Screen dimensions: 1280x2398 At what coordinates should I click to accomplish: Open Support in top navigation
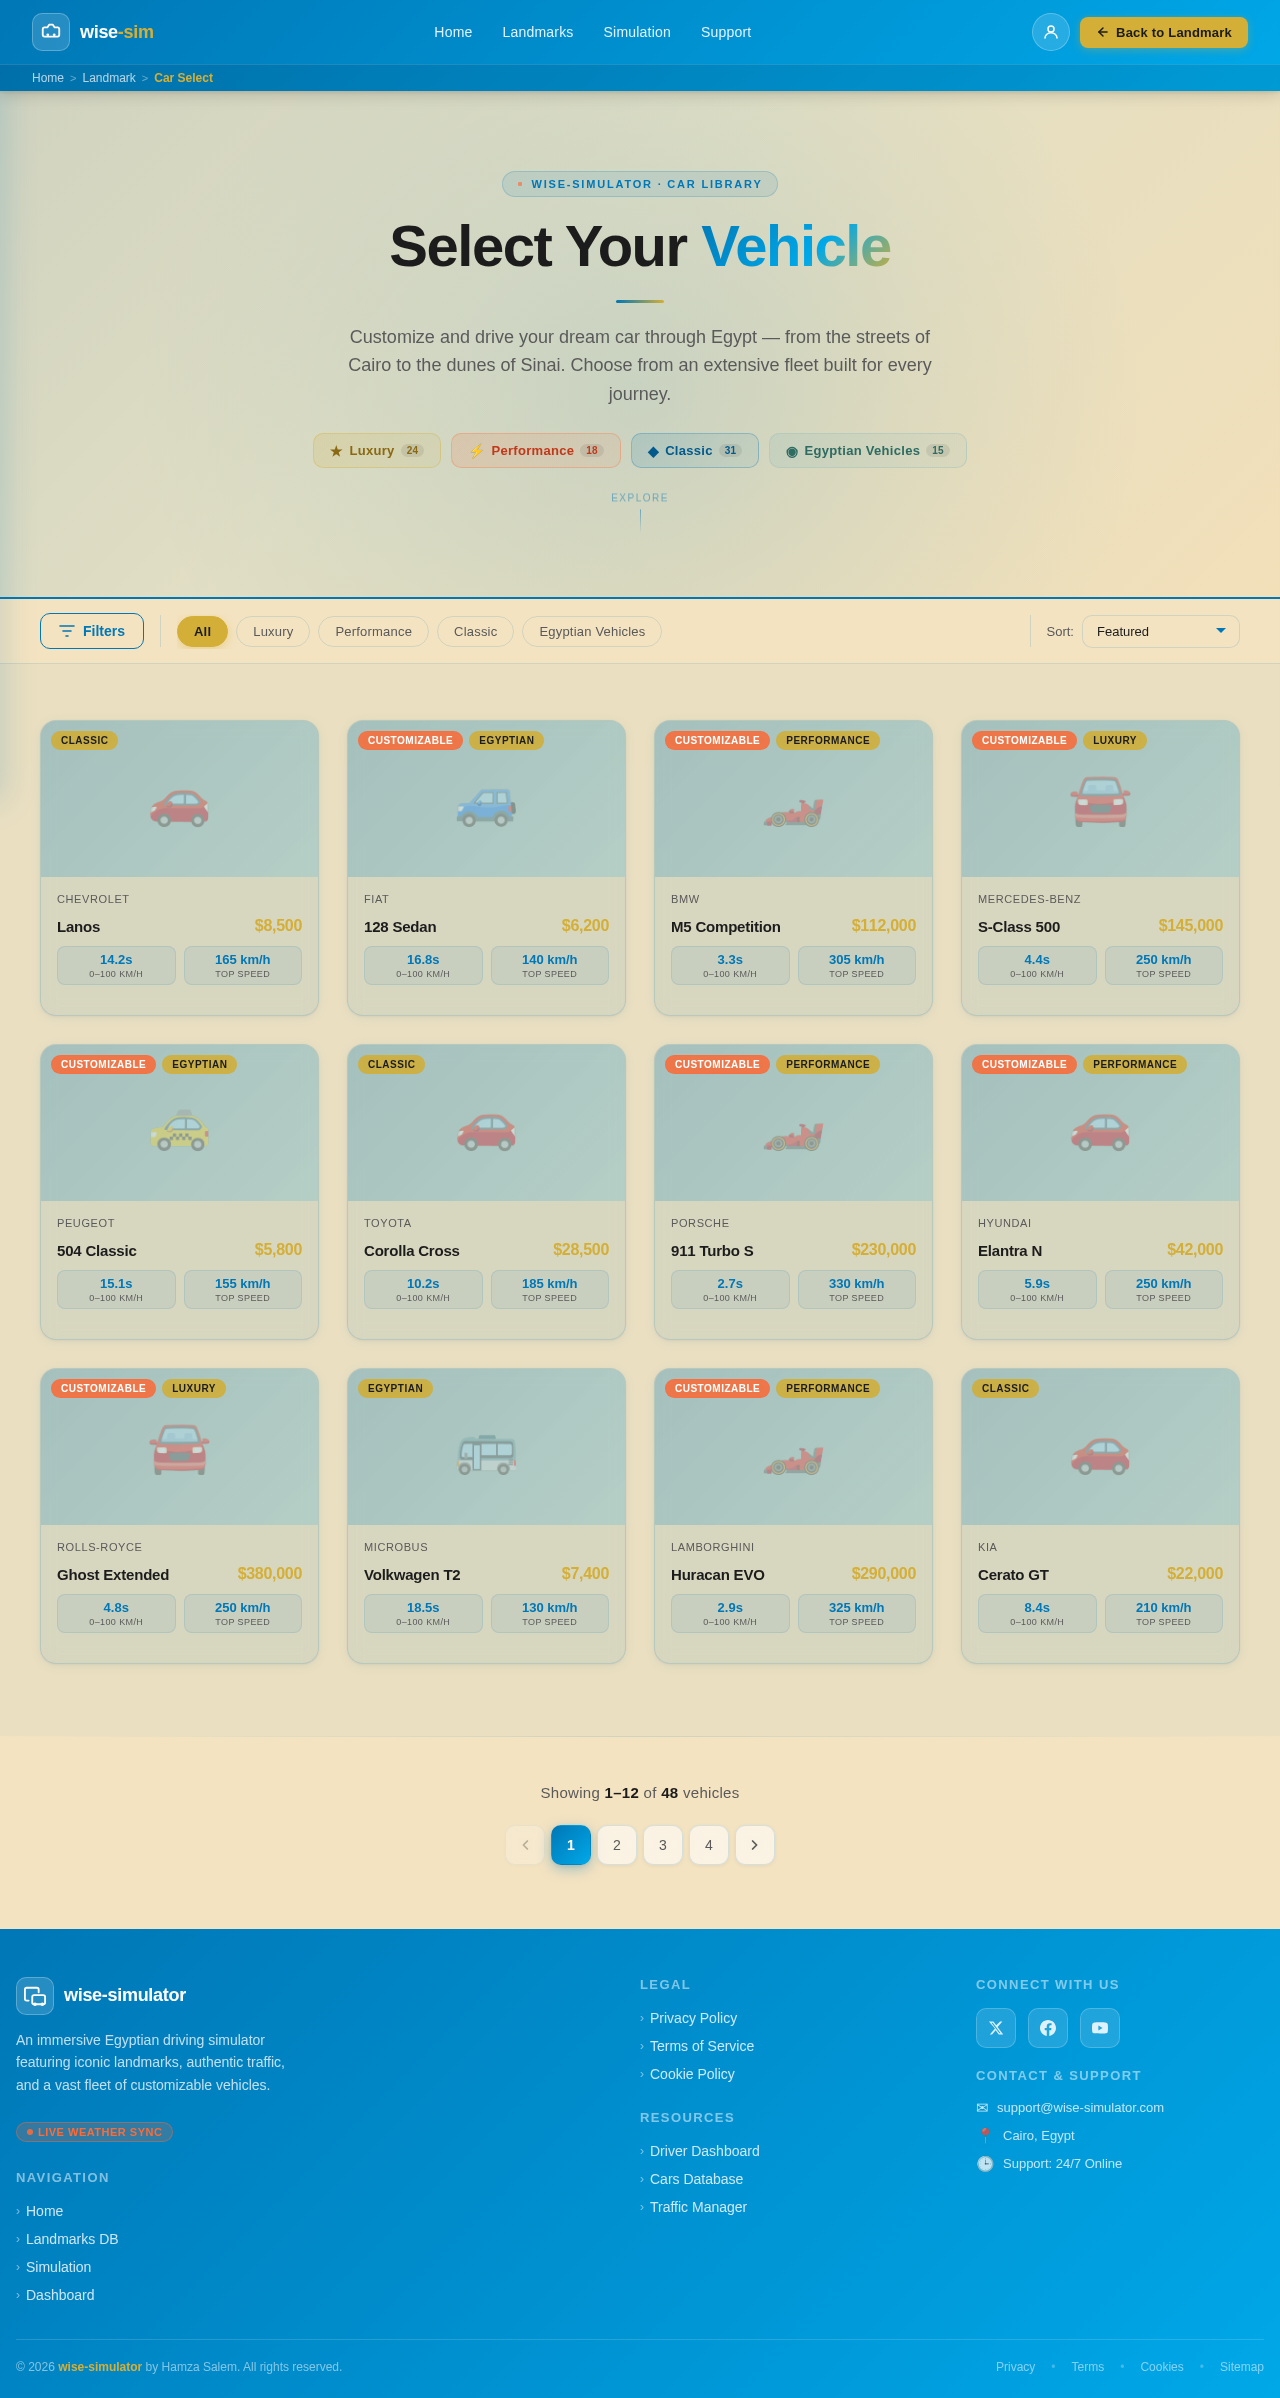pyautogui.click(x=726, y=32)
